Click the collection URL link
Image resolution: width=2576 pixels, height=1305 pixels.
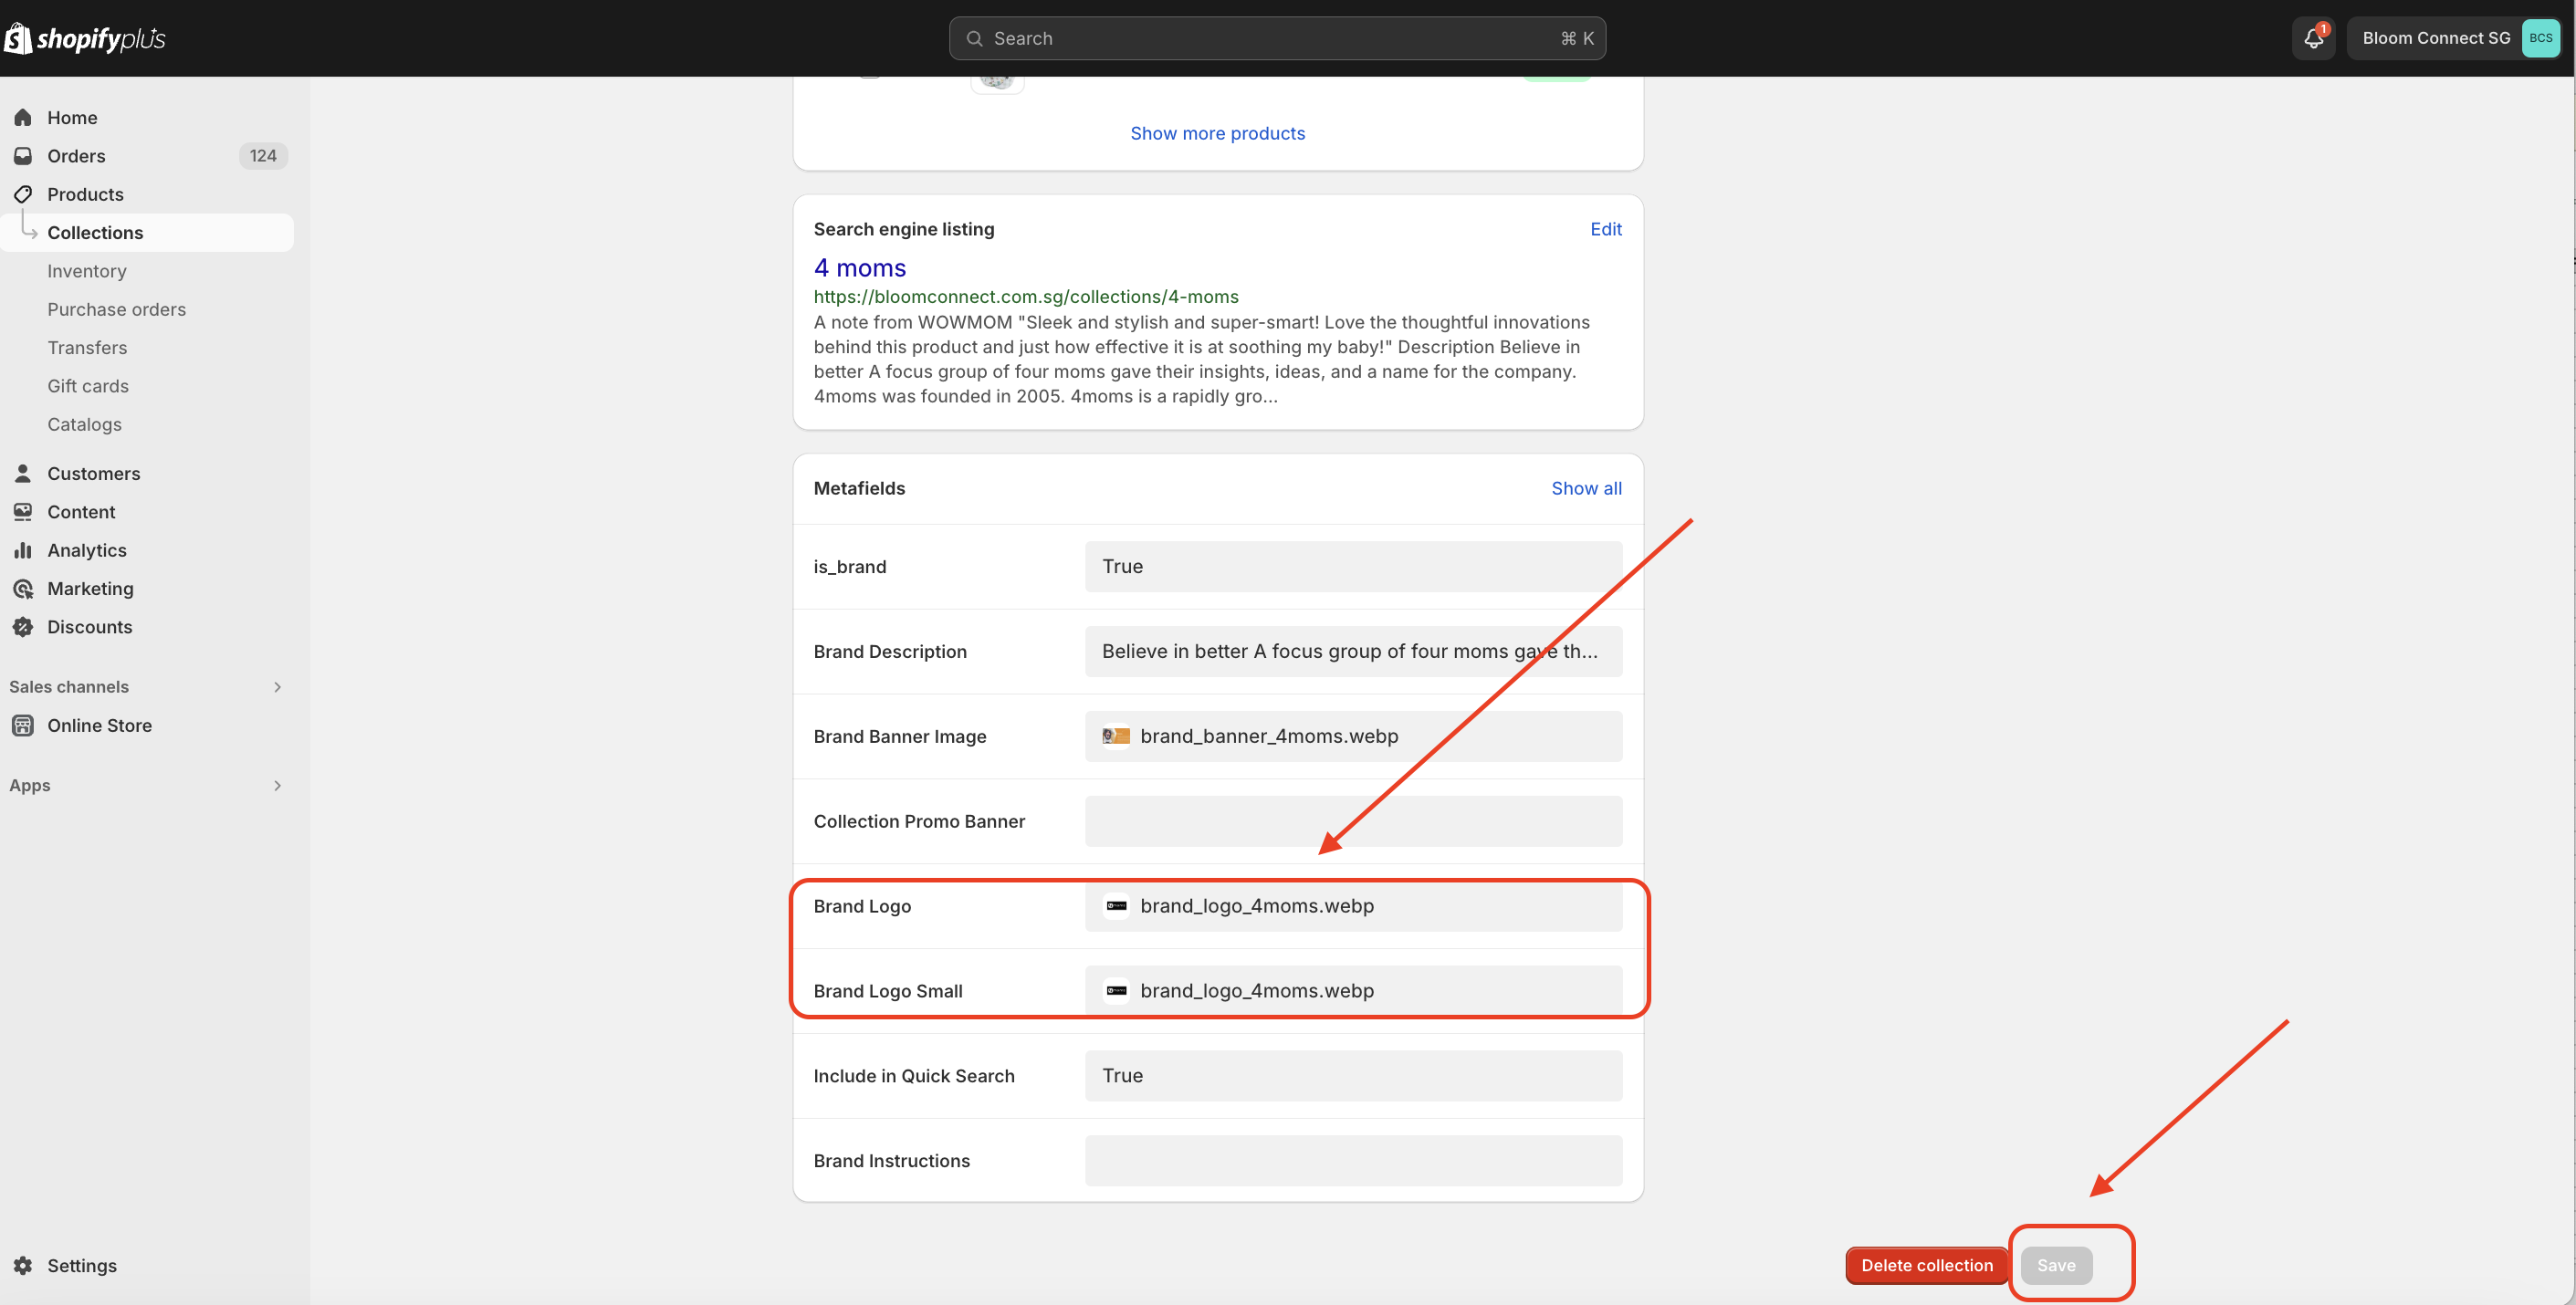click(x=1026, y=296)
